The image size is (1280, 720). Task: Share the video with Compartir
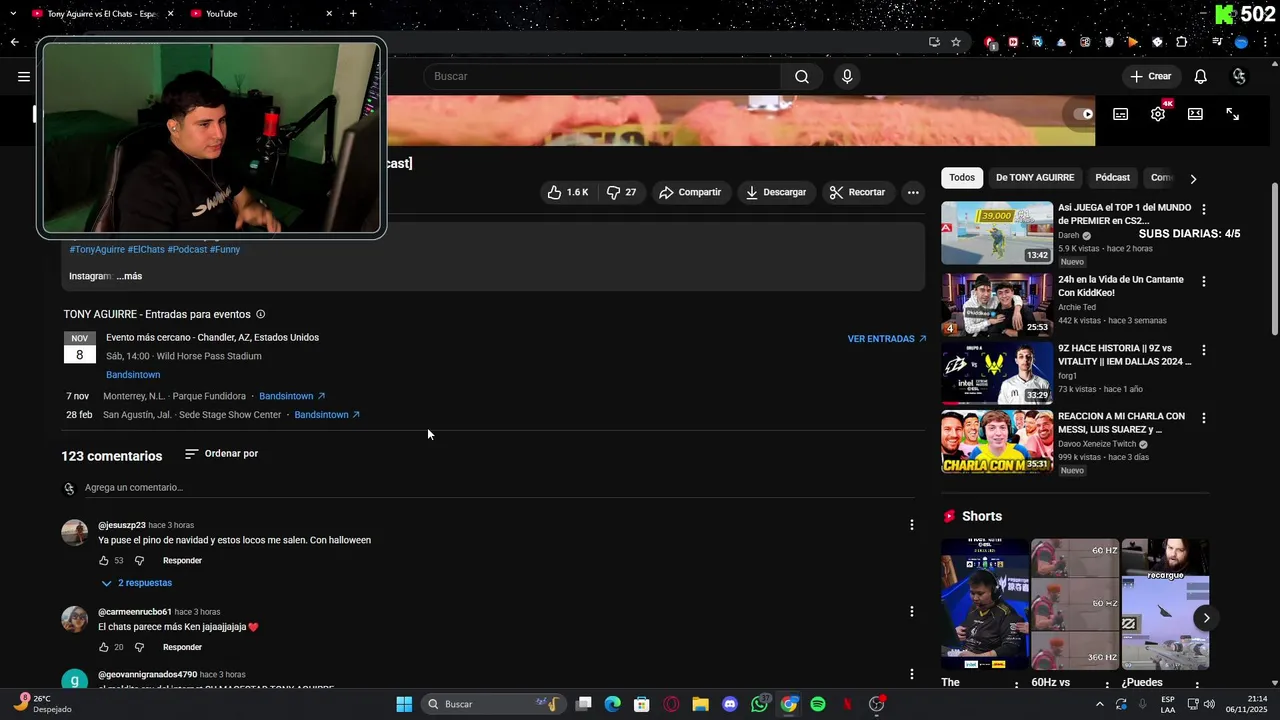(x=689, y=192)
